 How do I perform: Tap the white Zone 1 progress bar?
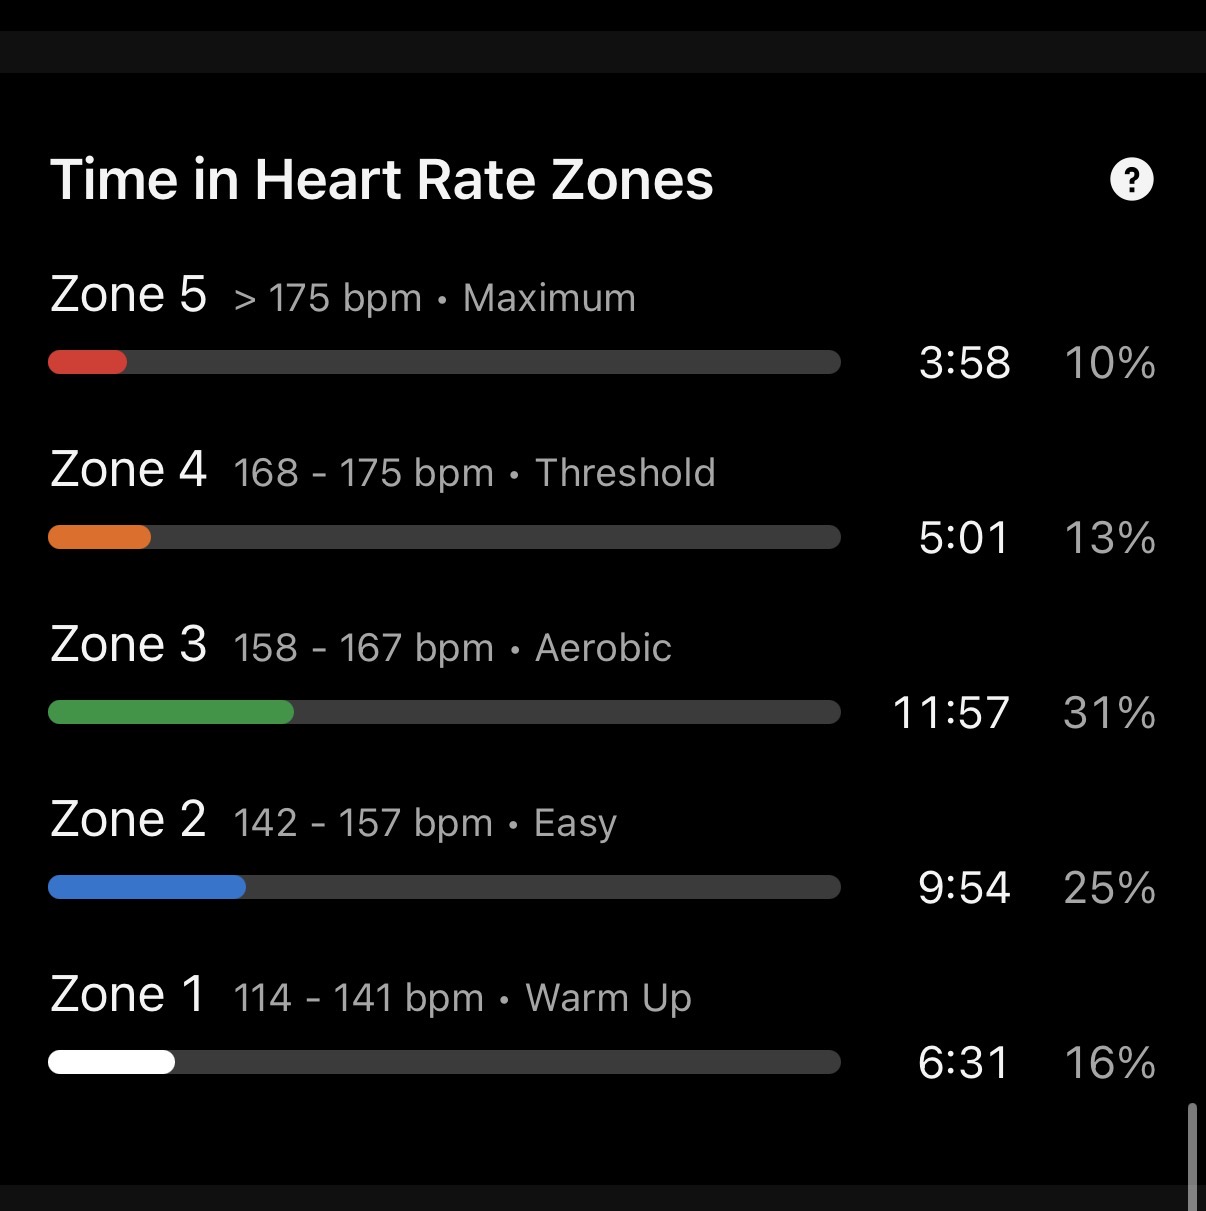112,1062
